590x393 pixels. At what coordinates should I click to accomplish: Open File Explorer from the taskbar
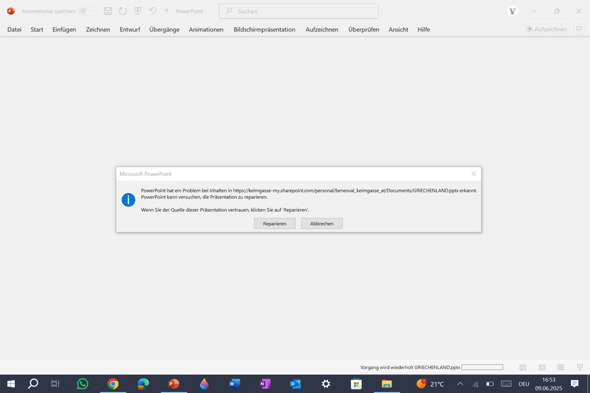[x=387, y=384]
